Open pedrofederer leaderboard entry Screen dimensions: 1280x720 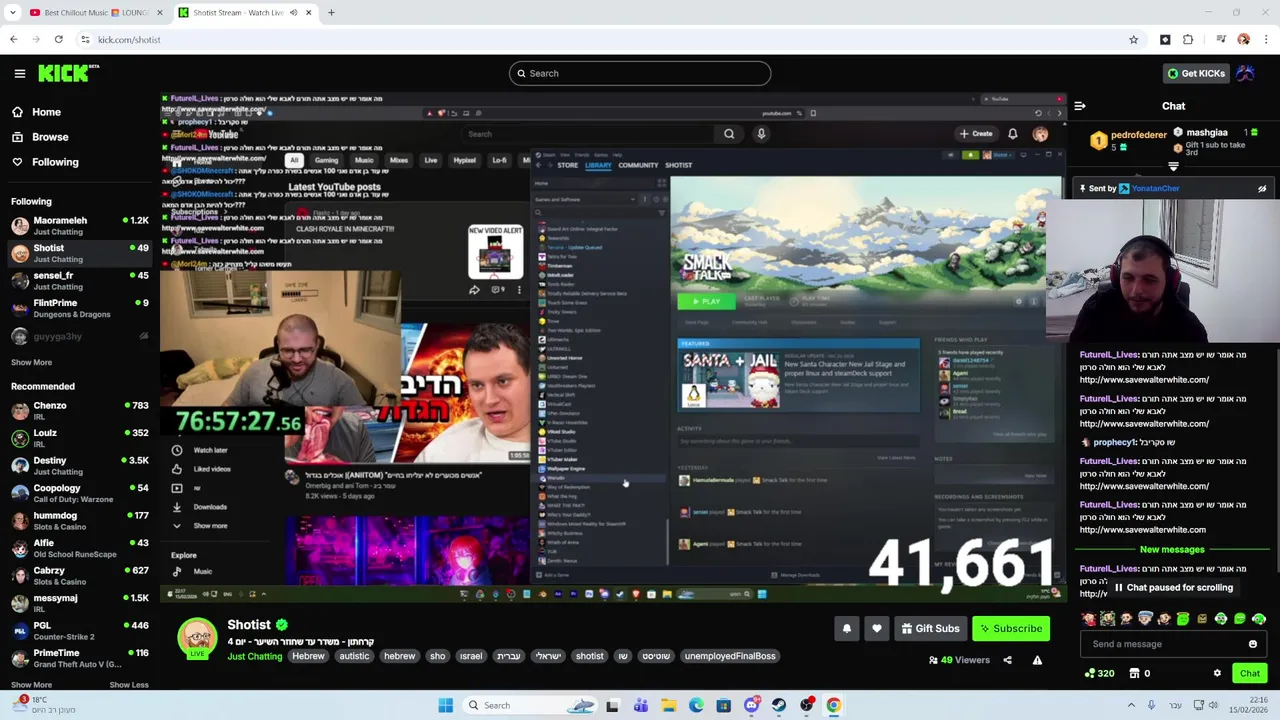[1127, 140]
